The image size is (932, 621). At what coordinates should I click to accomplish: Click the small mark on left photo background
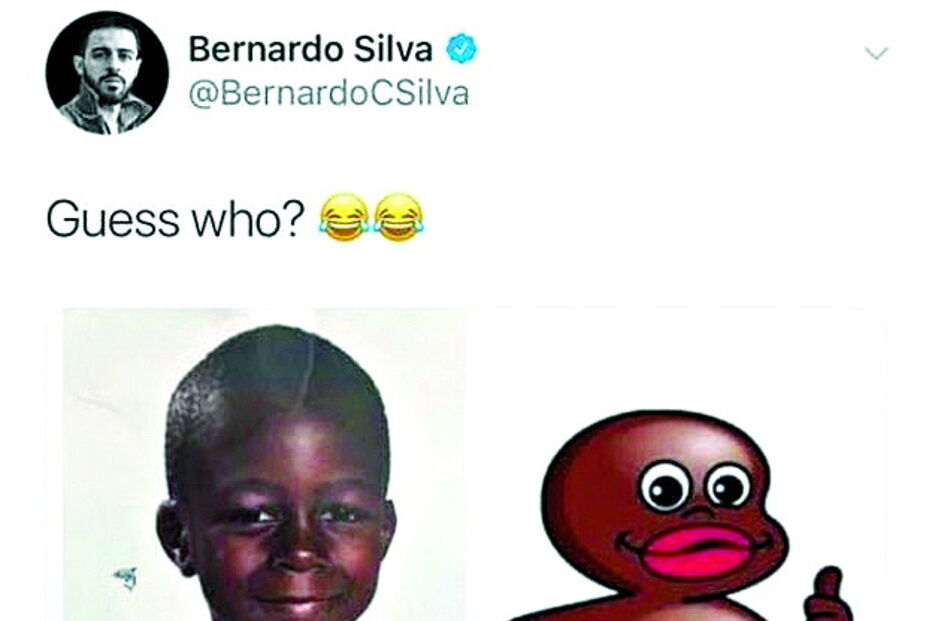(x=127, y=578)
